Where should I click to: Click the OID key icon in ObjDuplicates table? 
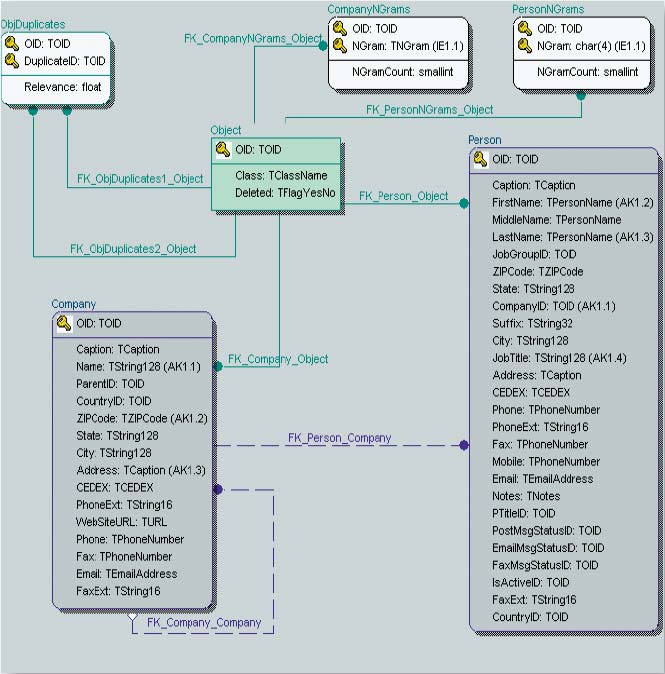(x=13, y=44)
